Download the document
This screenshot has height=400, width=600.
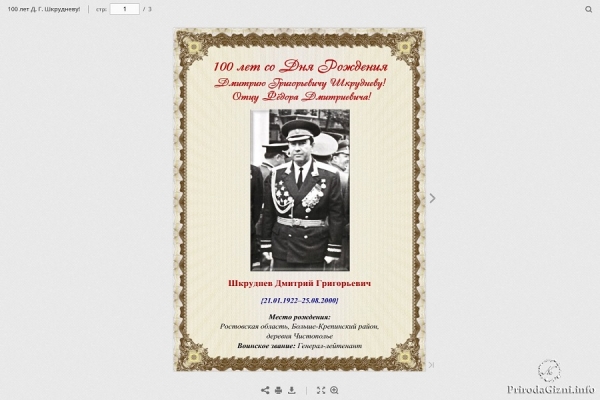[x=292, y=390]
